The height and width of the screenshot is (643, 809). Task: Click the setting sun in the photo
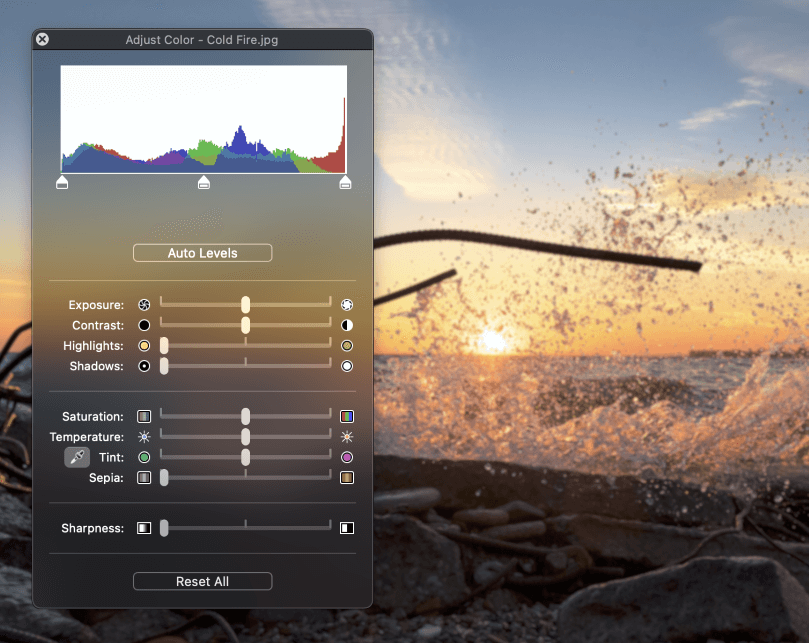(493, 341)
